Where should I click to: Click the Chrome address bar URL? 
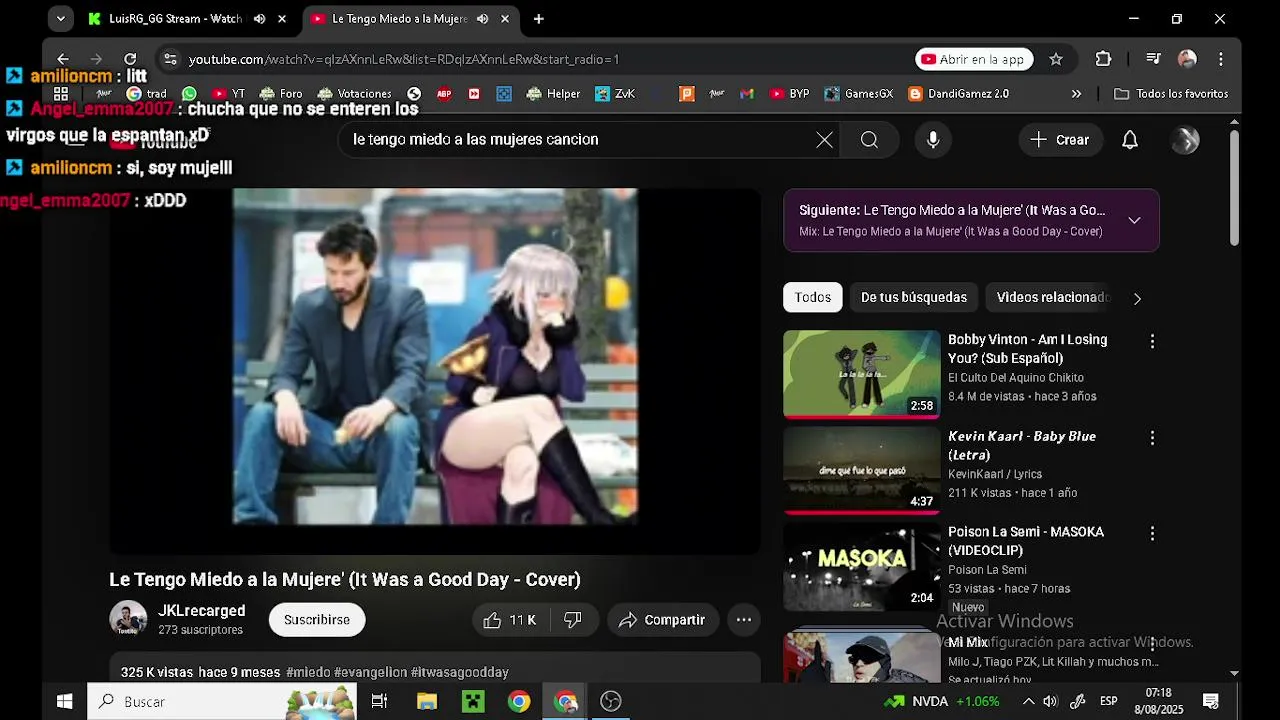pos(404,59)
